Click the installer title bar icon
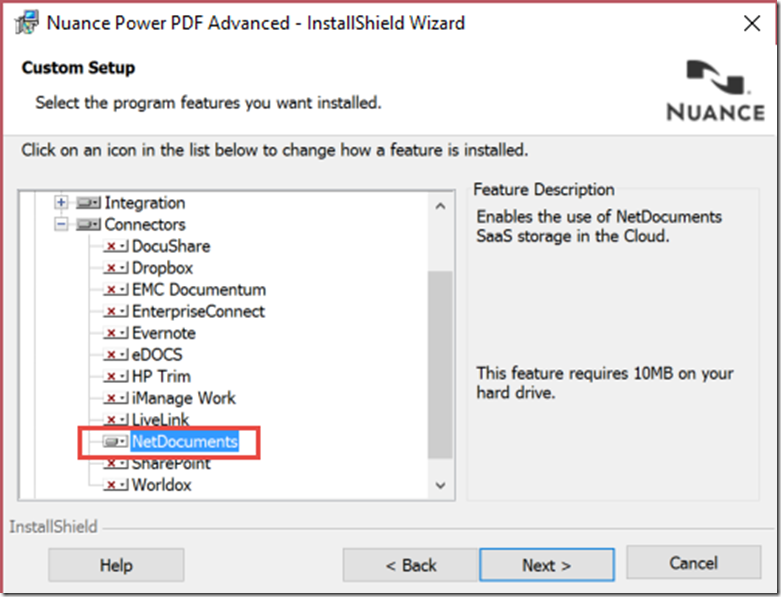Screen dimensions: 781x597 (26, 22)
